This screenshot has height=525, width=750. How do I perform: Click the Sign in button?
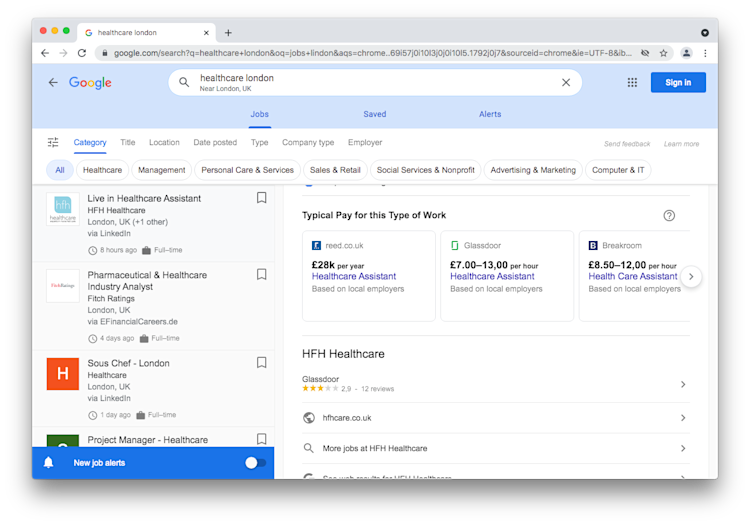[678, 82]
